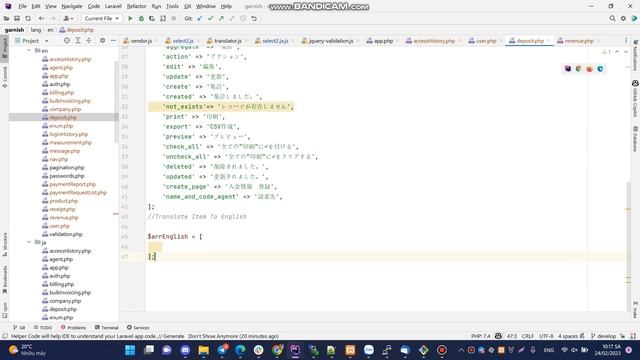Open file in Edge browser icon
640x360 pixels.
[600, 69]
